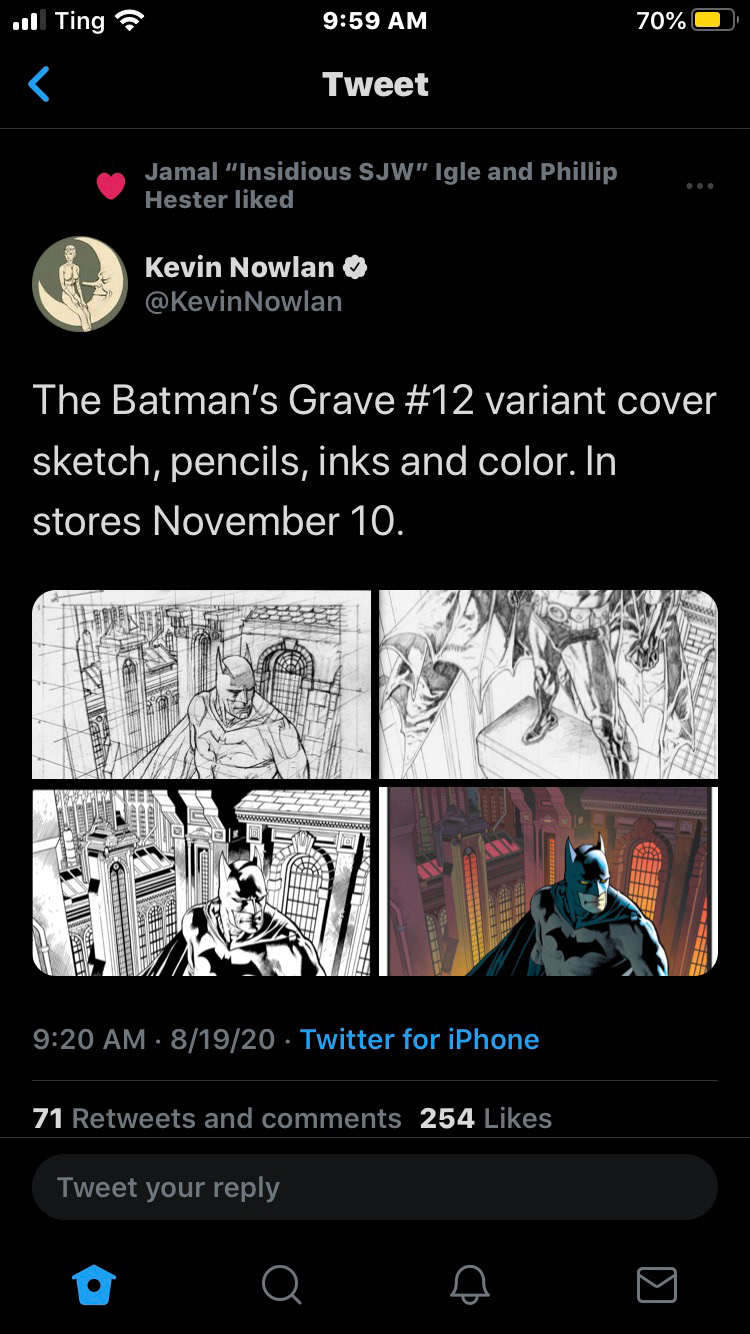Go to the Home tab icon

click(x=96, y=1283)
